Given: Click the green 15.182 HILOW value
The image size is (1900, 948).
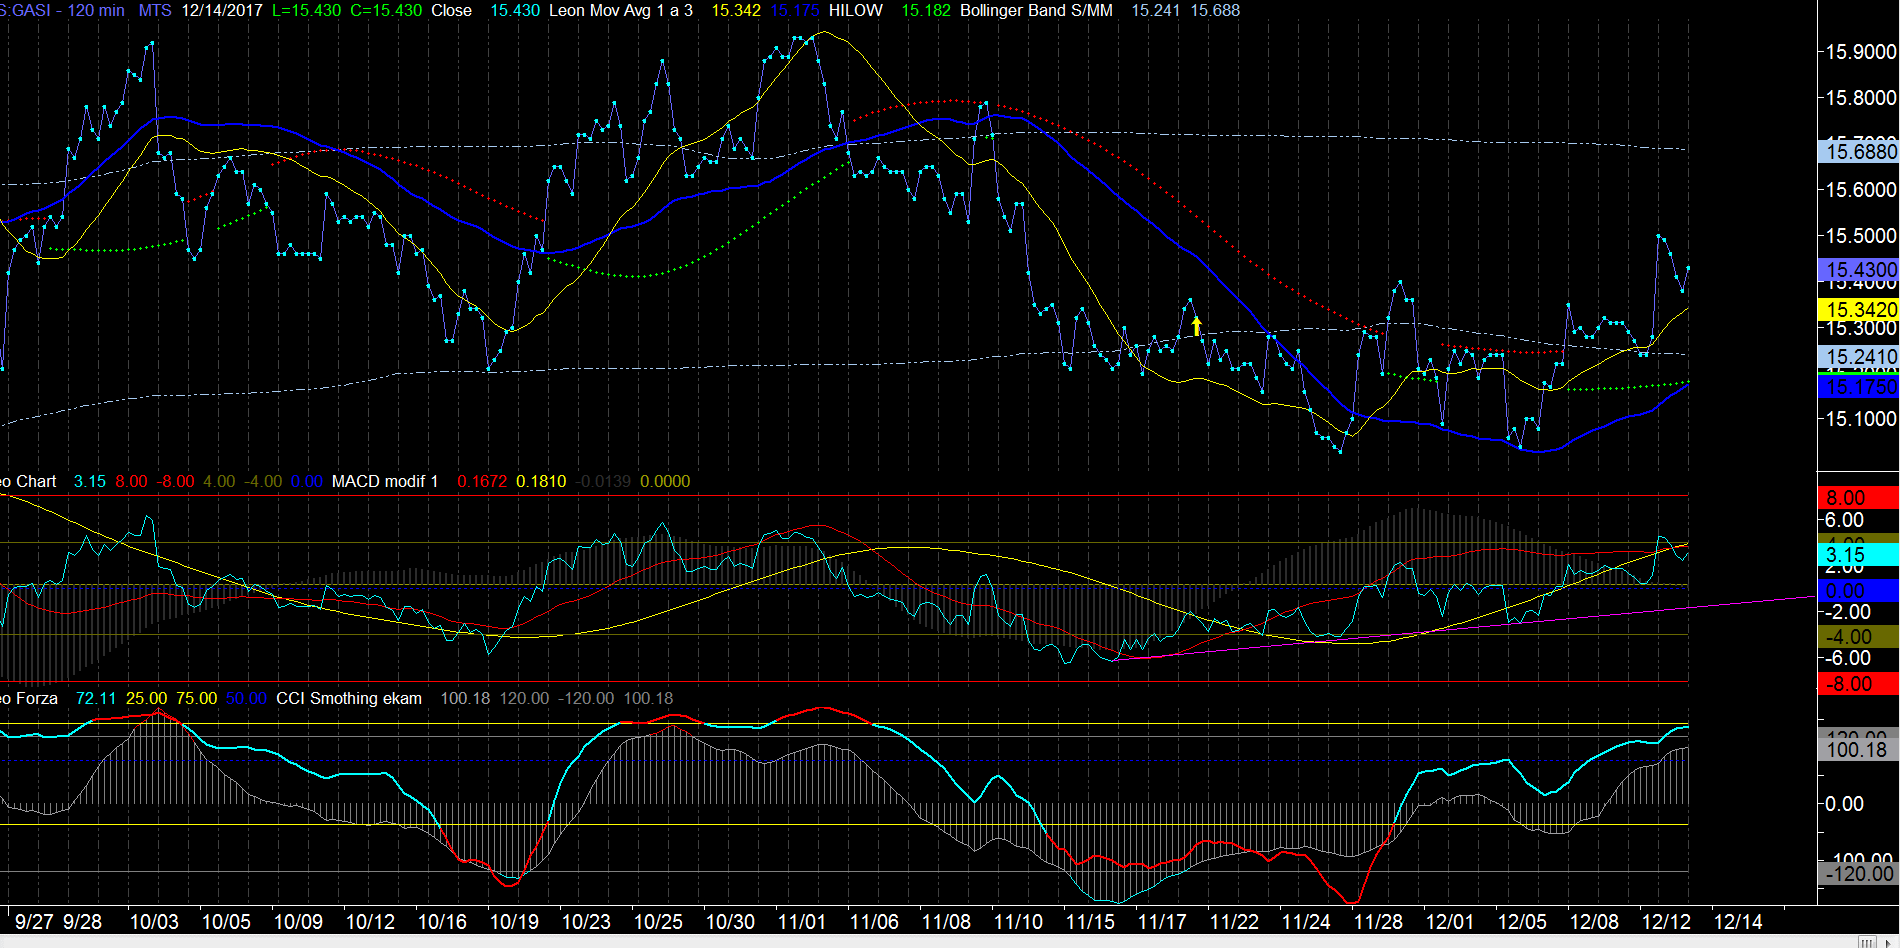Looking at the screenshot, I should [x=926, y=10].
